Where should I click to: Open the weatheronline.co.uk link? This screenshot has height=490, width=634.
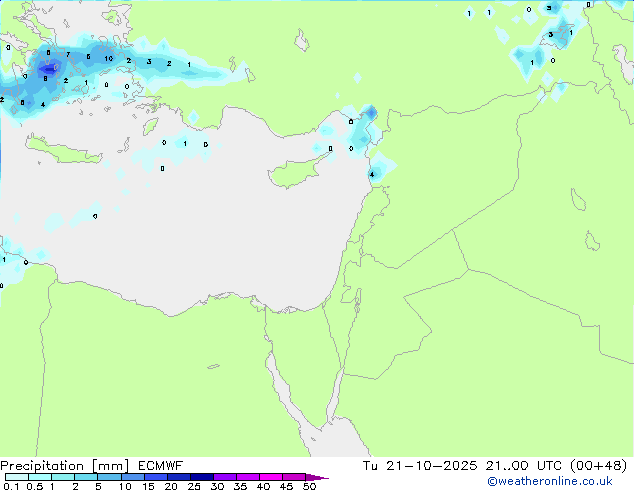550,481
